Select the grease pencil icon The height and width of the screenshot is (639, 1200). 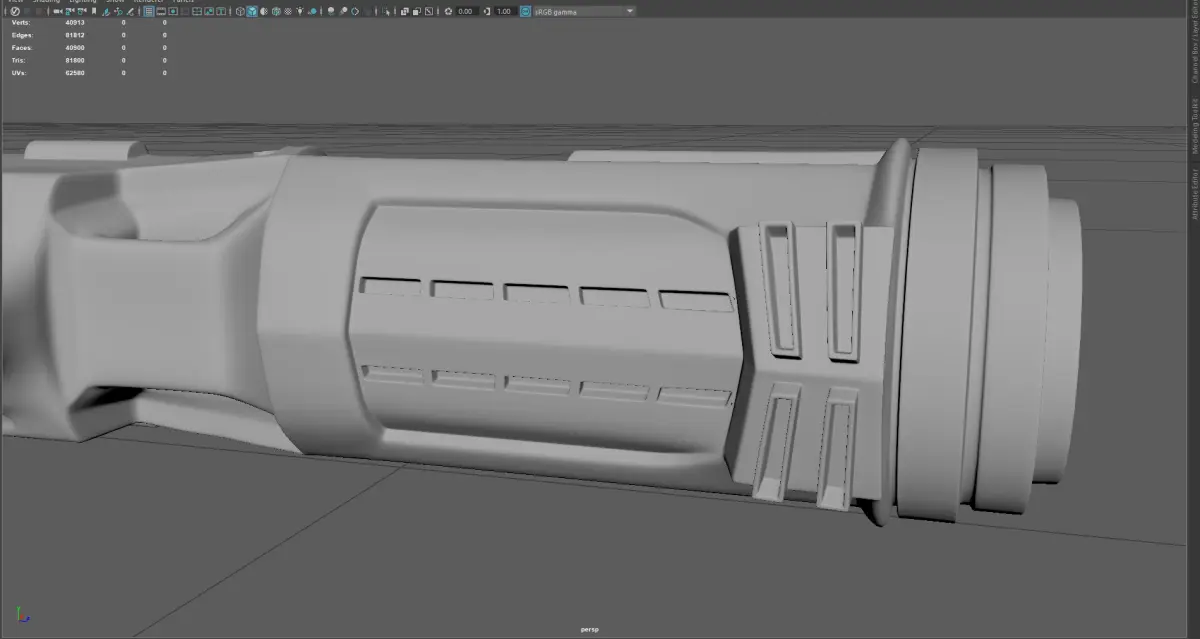click(130, 11)
